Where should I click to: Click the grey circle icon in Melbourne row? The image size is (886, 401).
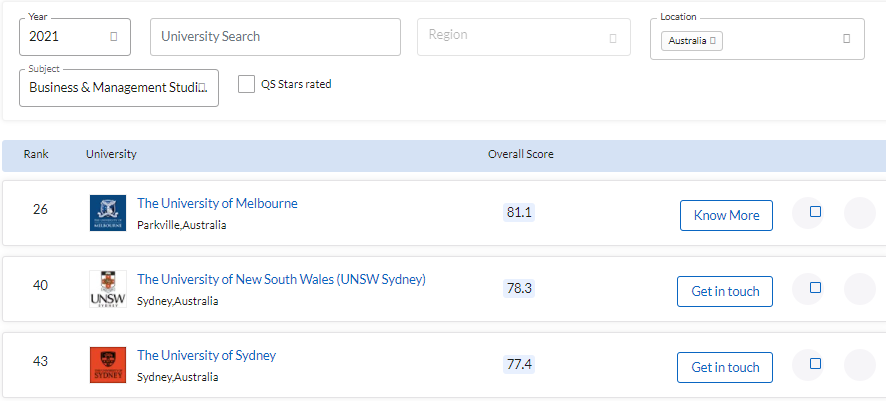coord(860,213)
